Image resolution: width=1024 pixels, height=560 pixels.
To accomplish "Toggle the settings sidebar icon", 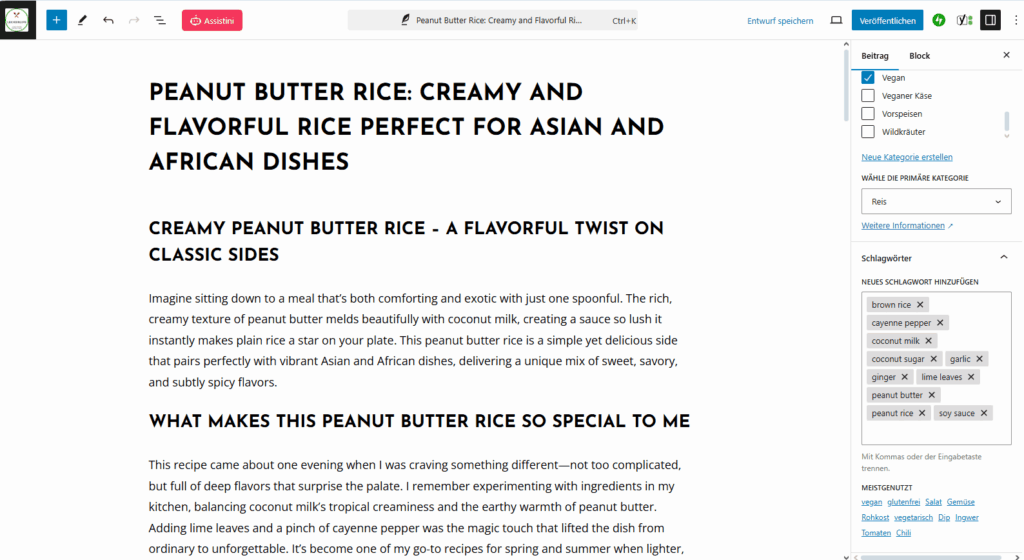I will coord(989,20).
